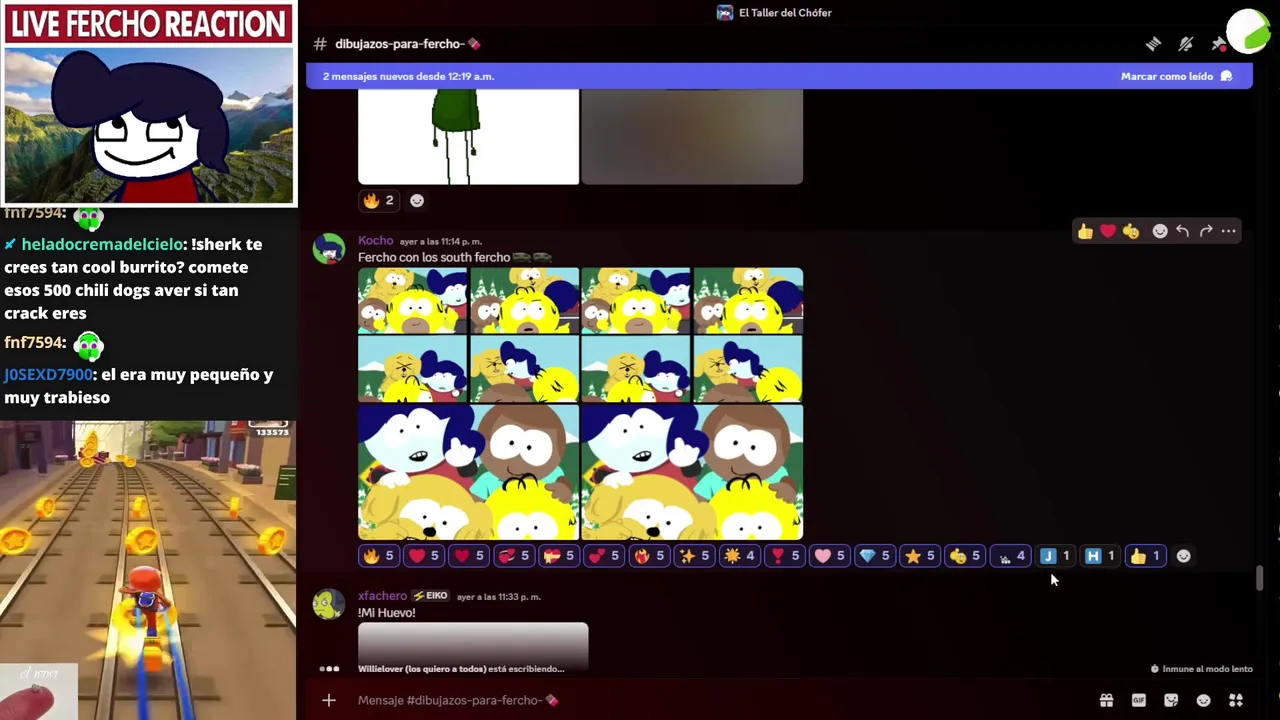1280x720 pixels.
Task: Open the large South Park Fercho image on the right
Action: click(692, 472)
